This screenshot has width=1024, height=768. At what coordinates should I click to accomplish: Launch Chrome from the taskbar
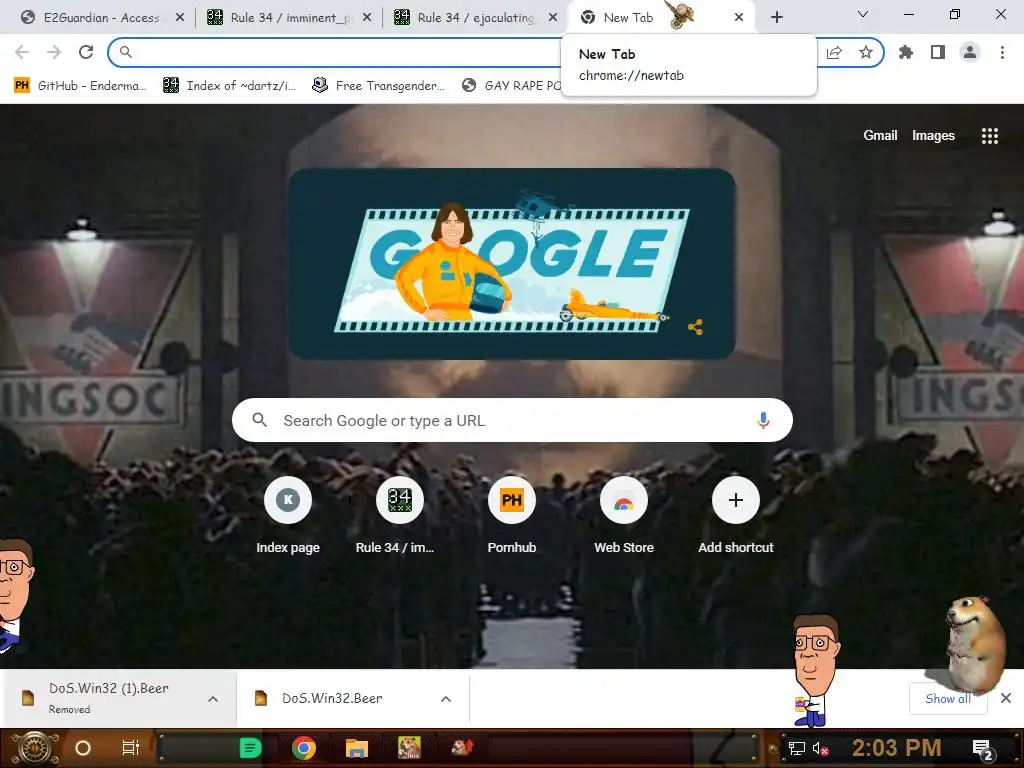[304, 748]
